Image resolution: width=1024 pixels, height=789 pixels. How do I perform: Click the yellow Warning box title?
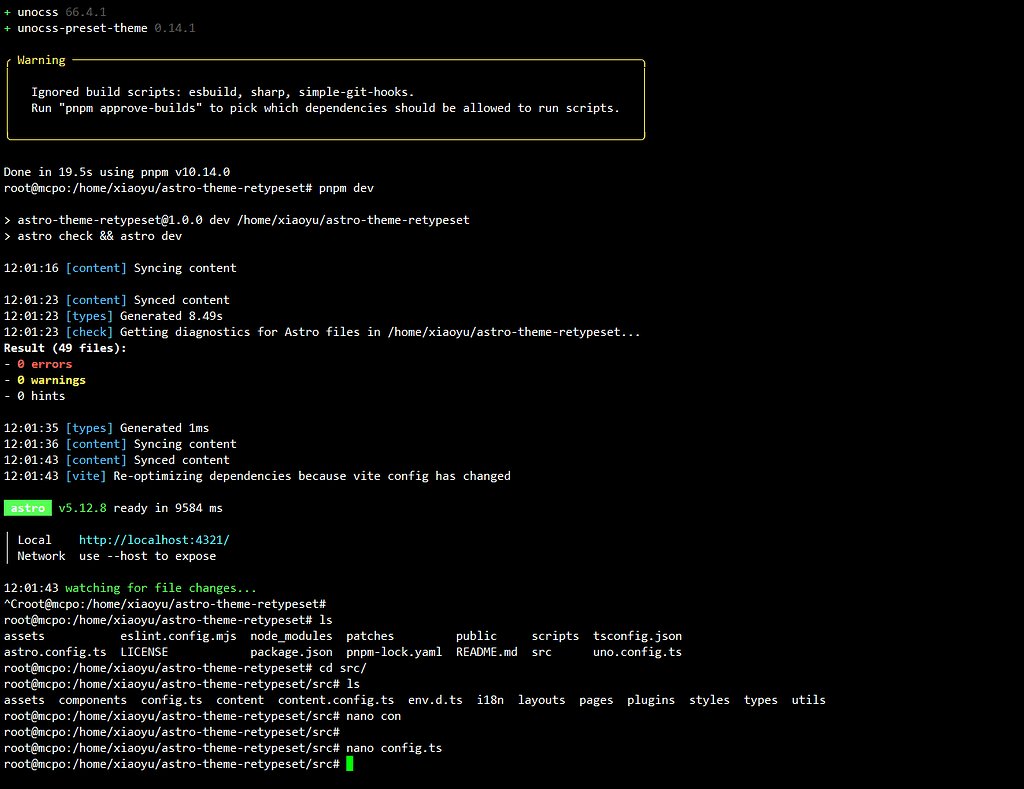[x=41, y=60]
